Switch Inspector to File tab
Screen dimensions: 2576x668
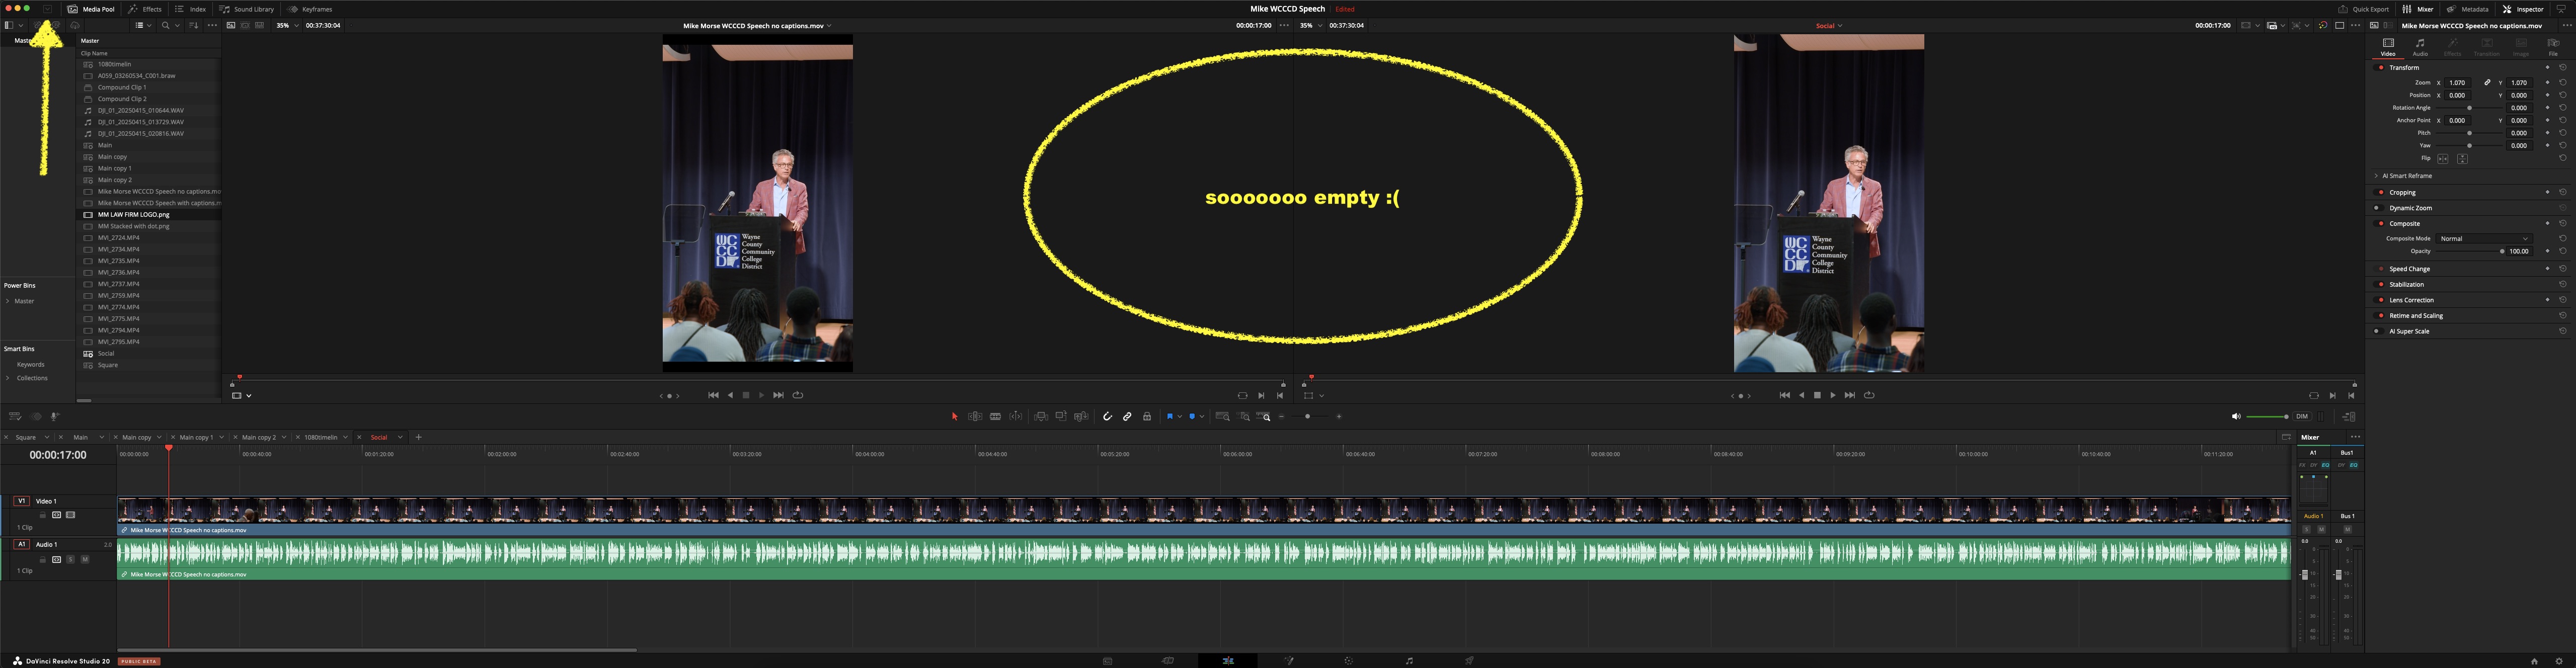[2553, 47]
